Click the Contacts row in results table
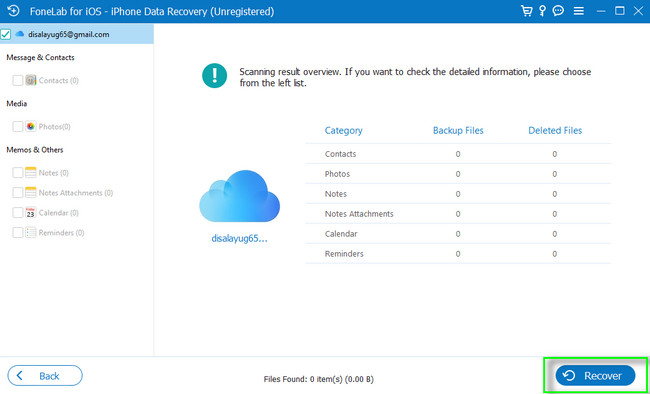The image size is (650, 394). [x=458, y=154]
